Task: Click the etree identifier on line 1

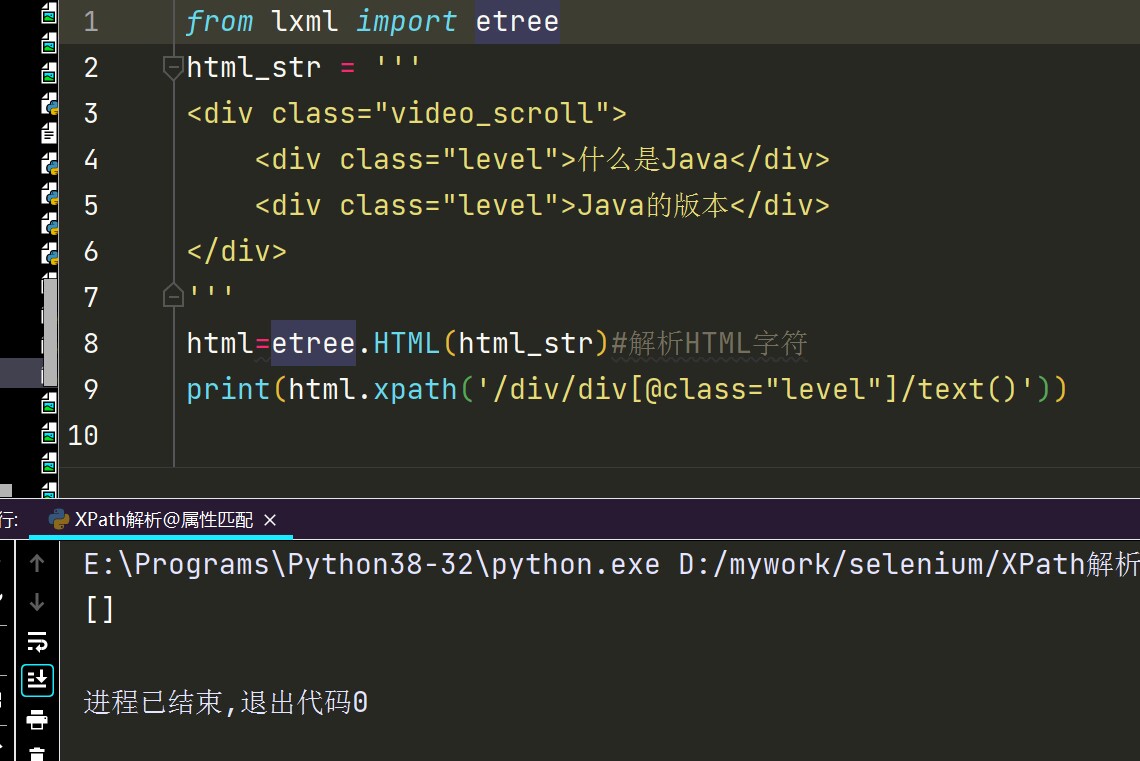Action: pyautogui.click(x=517, y=22)
